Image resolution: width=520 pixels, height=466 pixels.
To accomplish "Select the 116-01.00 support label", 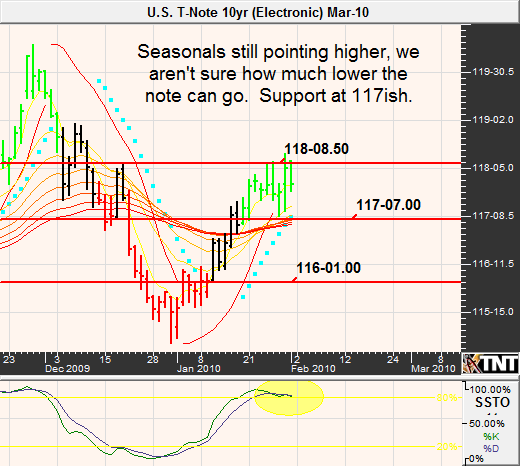I will pyautogui.click(x=328, y=268).
